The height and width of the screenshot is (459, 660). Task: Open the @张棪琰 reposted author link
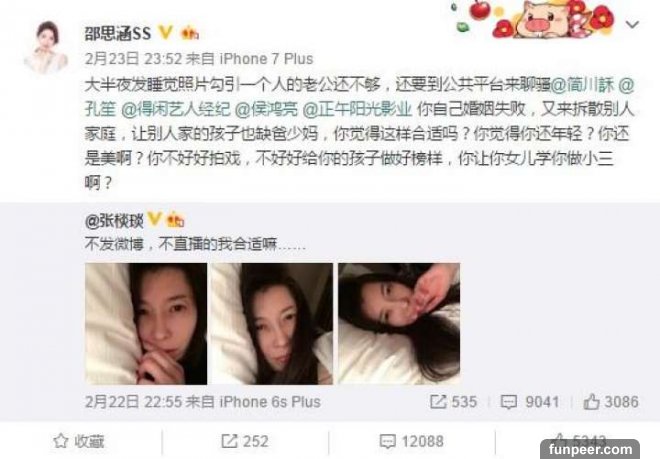[114, 220]
